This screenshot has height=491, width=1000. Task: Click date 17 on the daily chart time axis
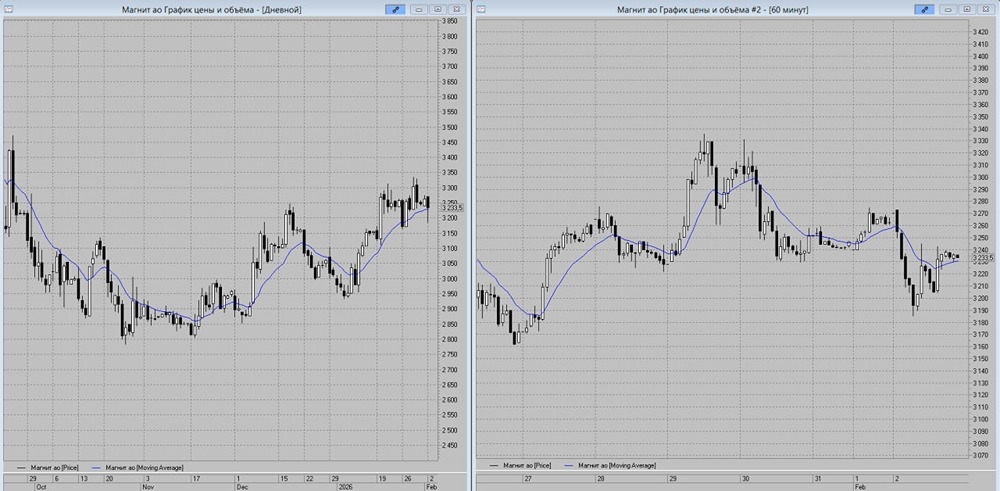(x=196, y=478)
